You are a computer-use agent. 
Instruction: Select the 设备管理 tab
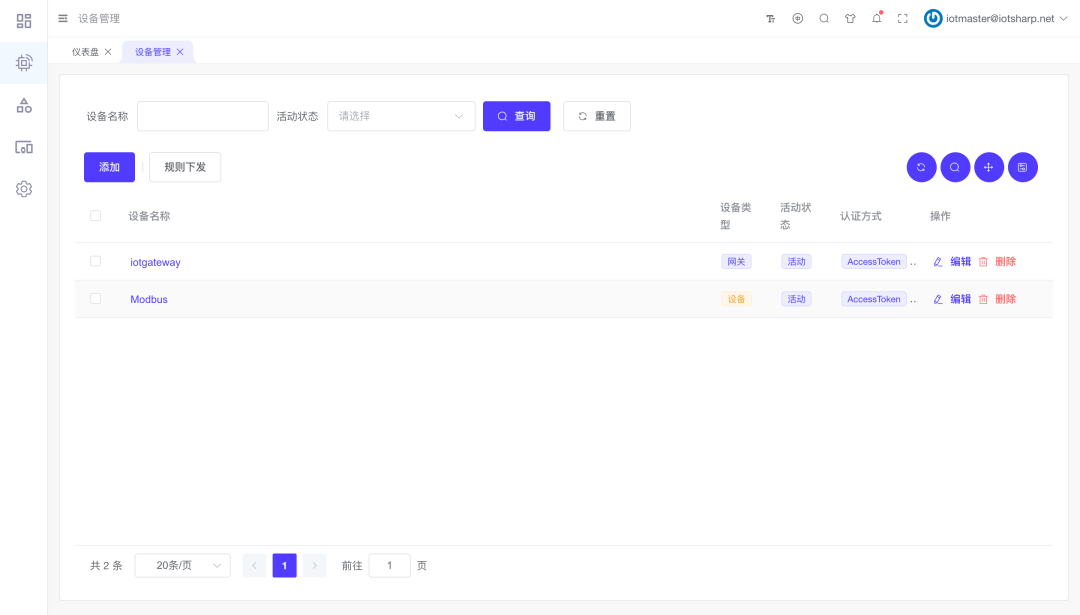pos(152,52)
